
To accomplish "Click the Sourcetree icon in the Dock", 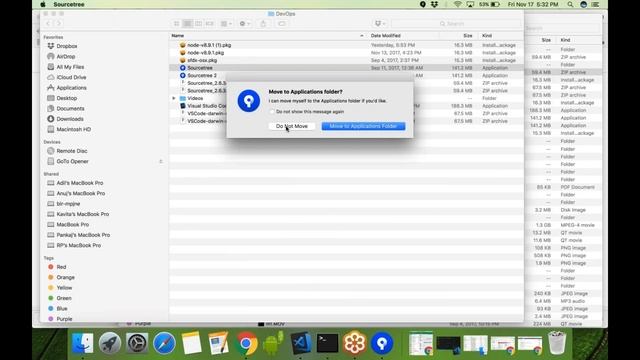I will click(382, 343).
